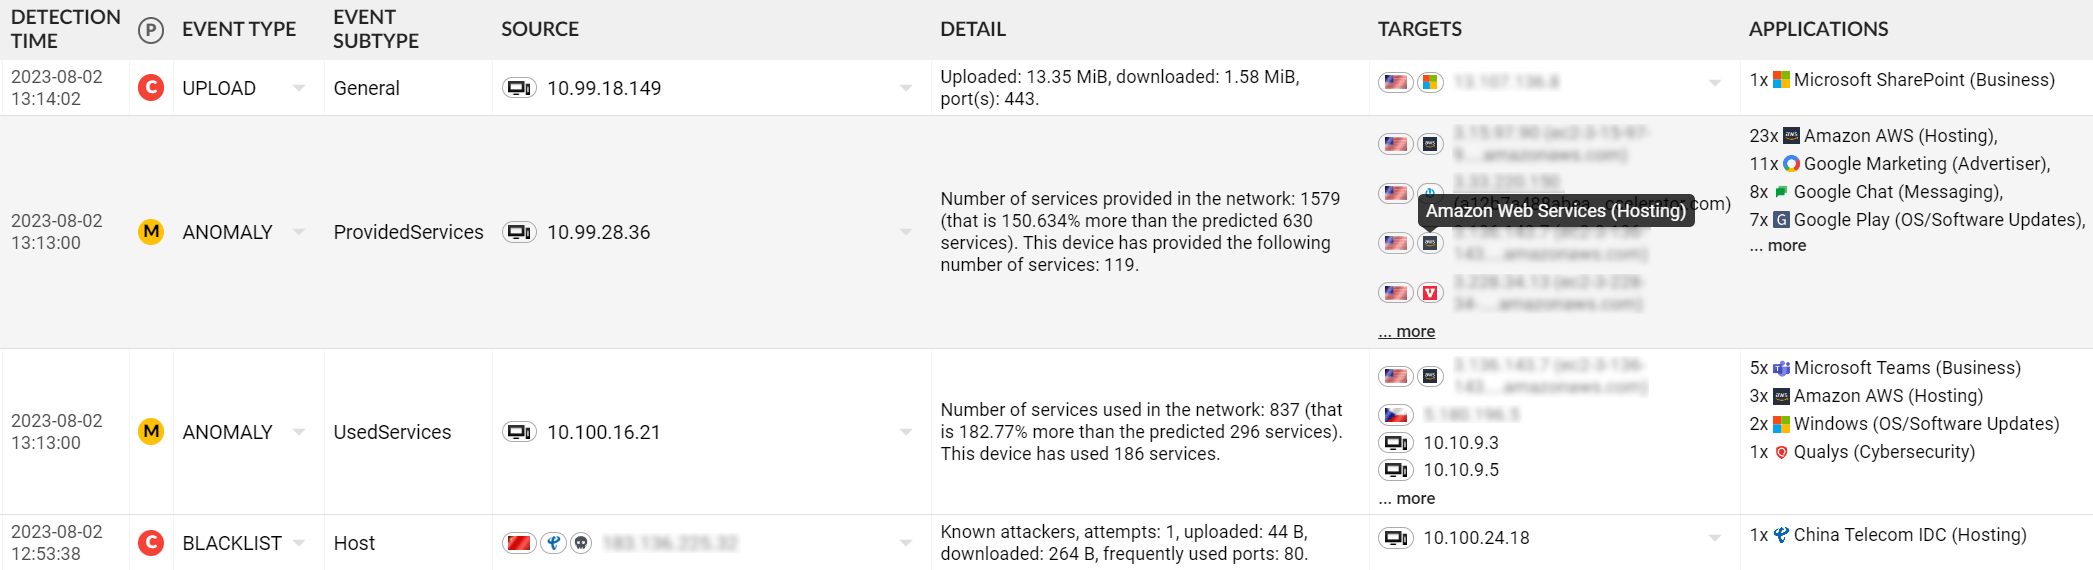Expand the source dropdown for 10.99.28.36
This screenshot has width=2093, height=570.
(905, 232)
